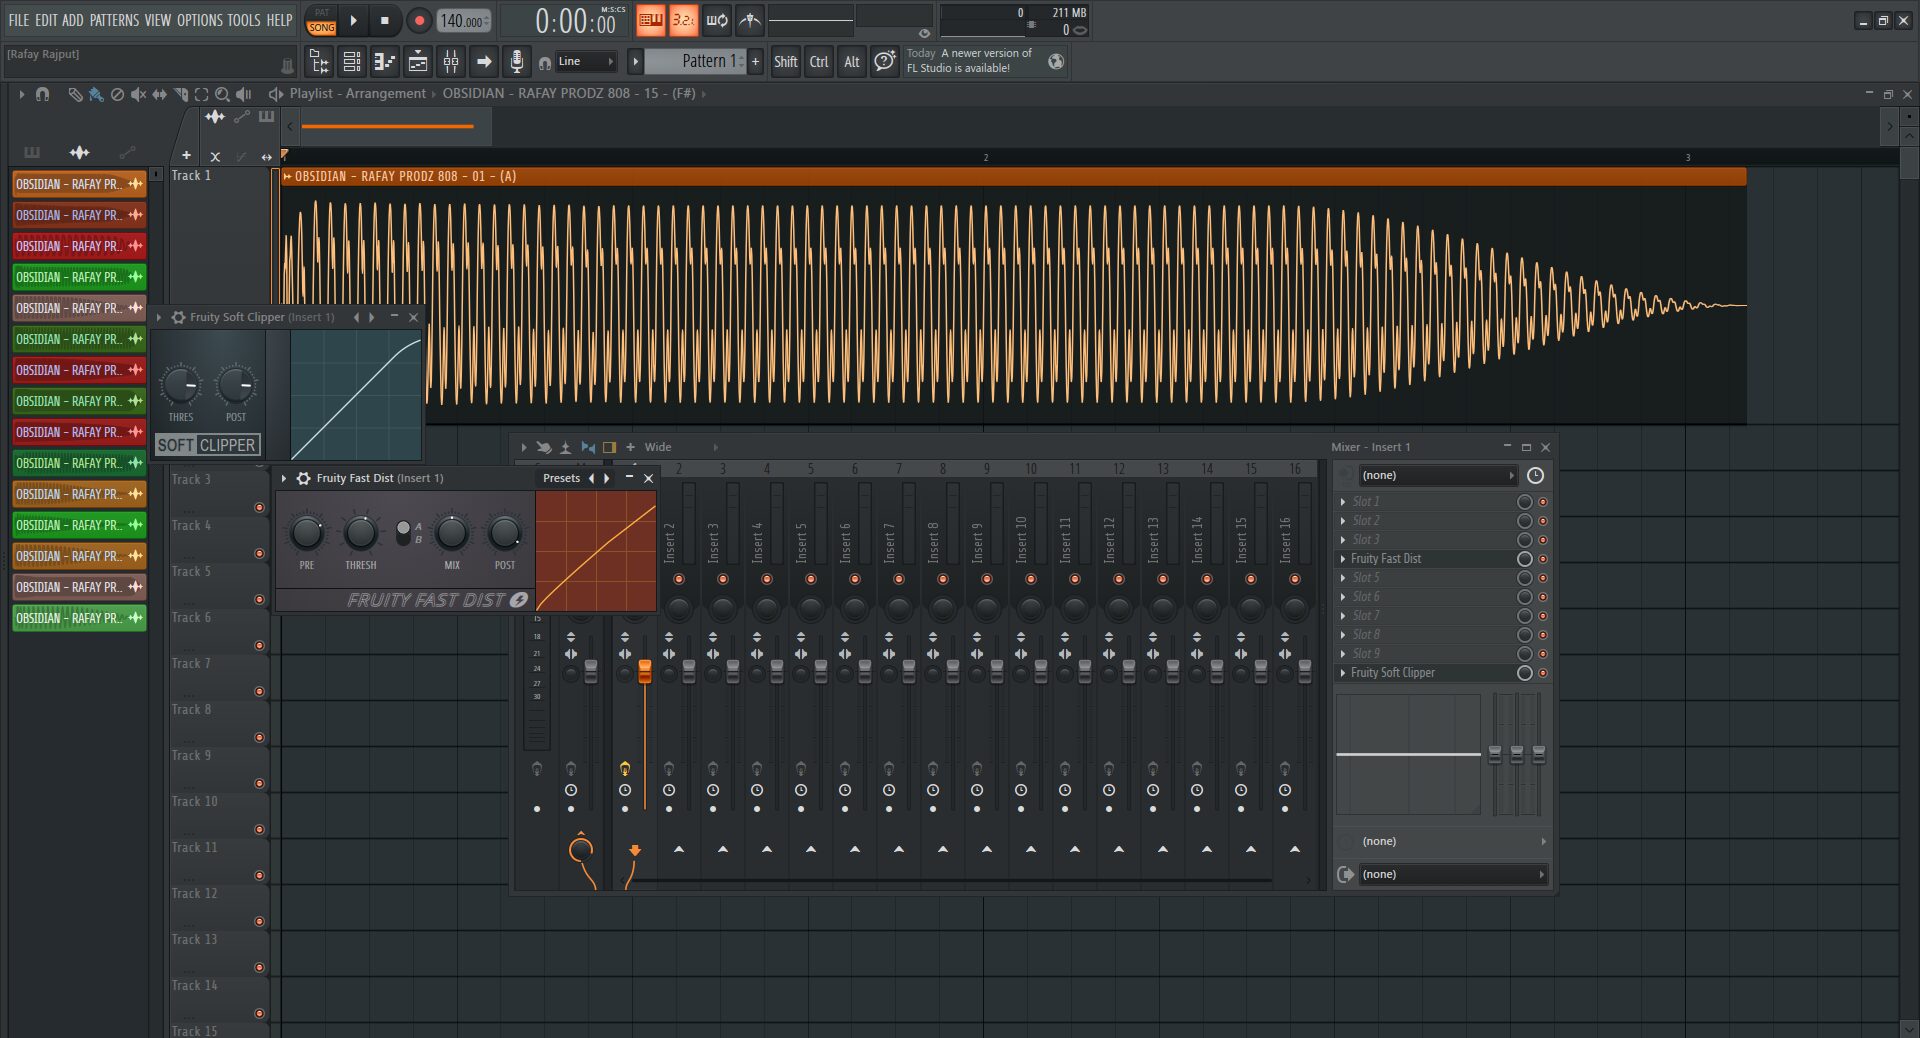
Task: Open the PATTERNS menu
Action: pyautogui.click(x=114, y=20)
